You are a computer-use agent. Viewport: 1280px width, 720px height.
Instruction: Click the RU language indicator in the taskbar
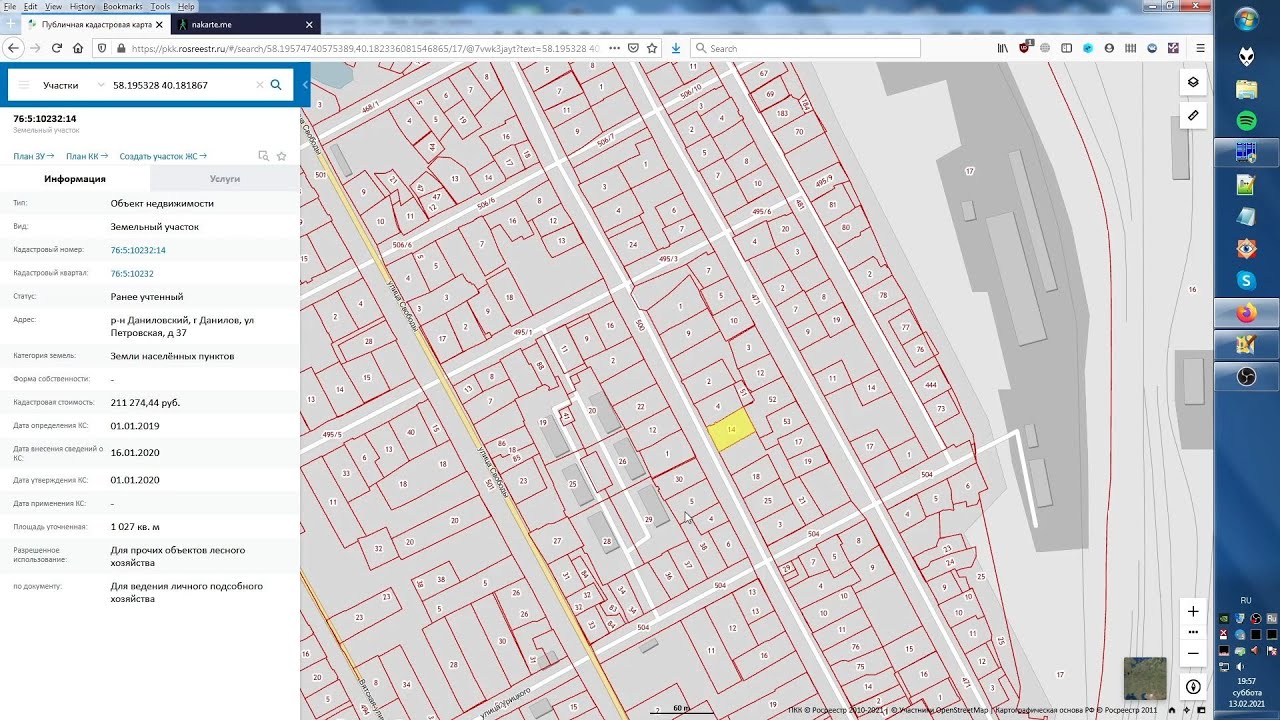pyautogui.click(x=1246, y=600)
